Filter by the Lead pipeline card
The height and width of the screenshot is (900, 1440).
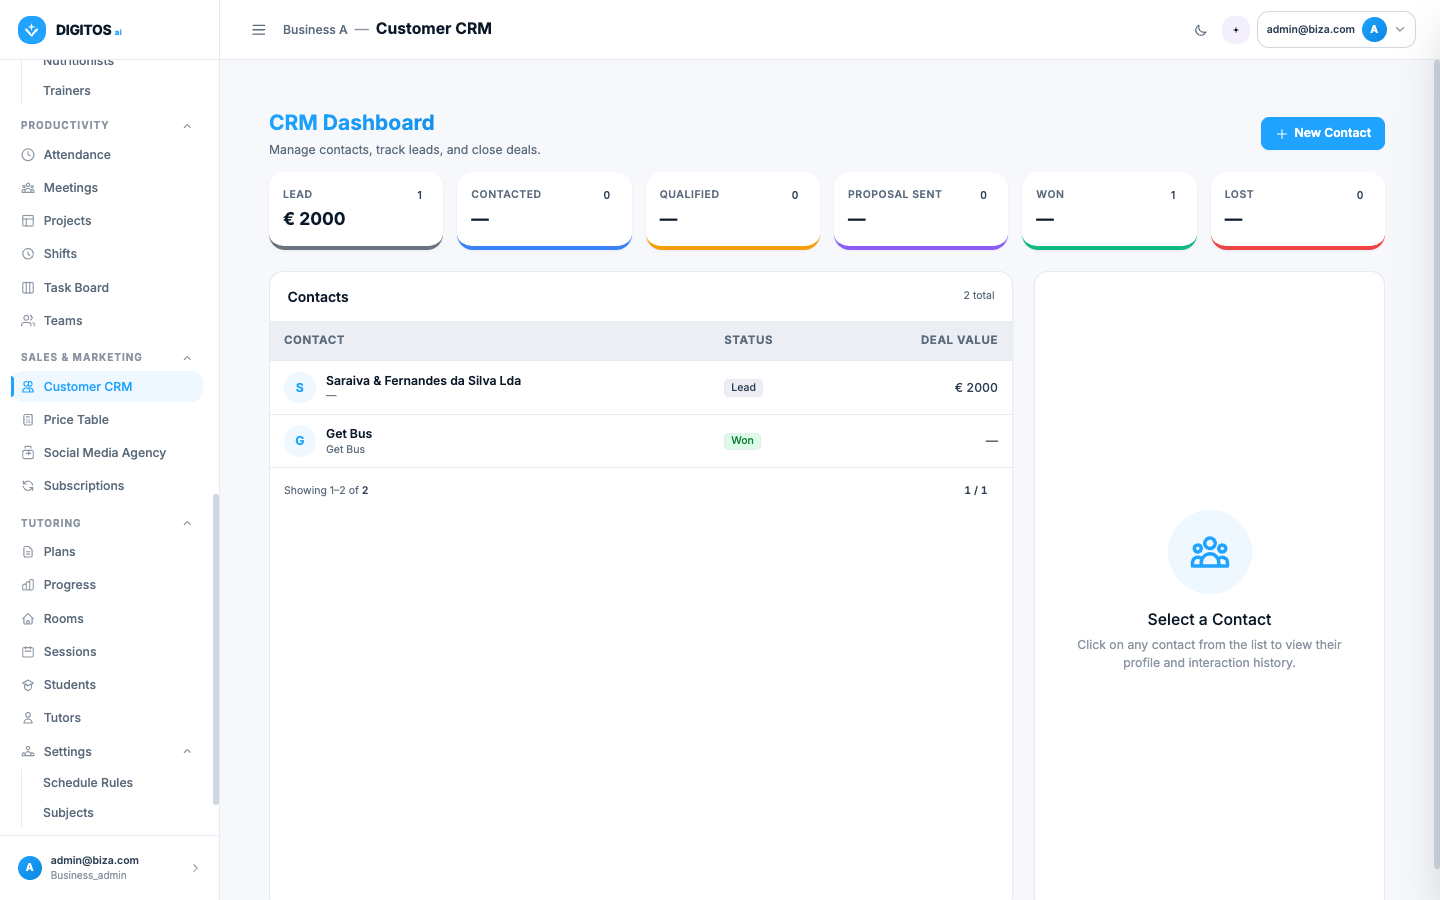356,211
